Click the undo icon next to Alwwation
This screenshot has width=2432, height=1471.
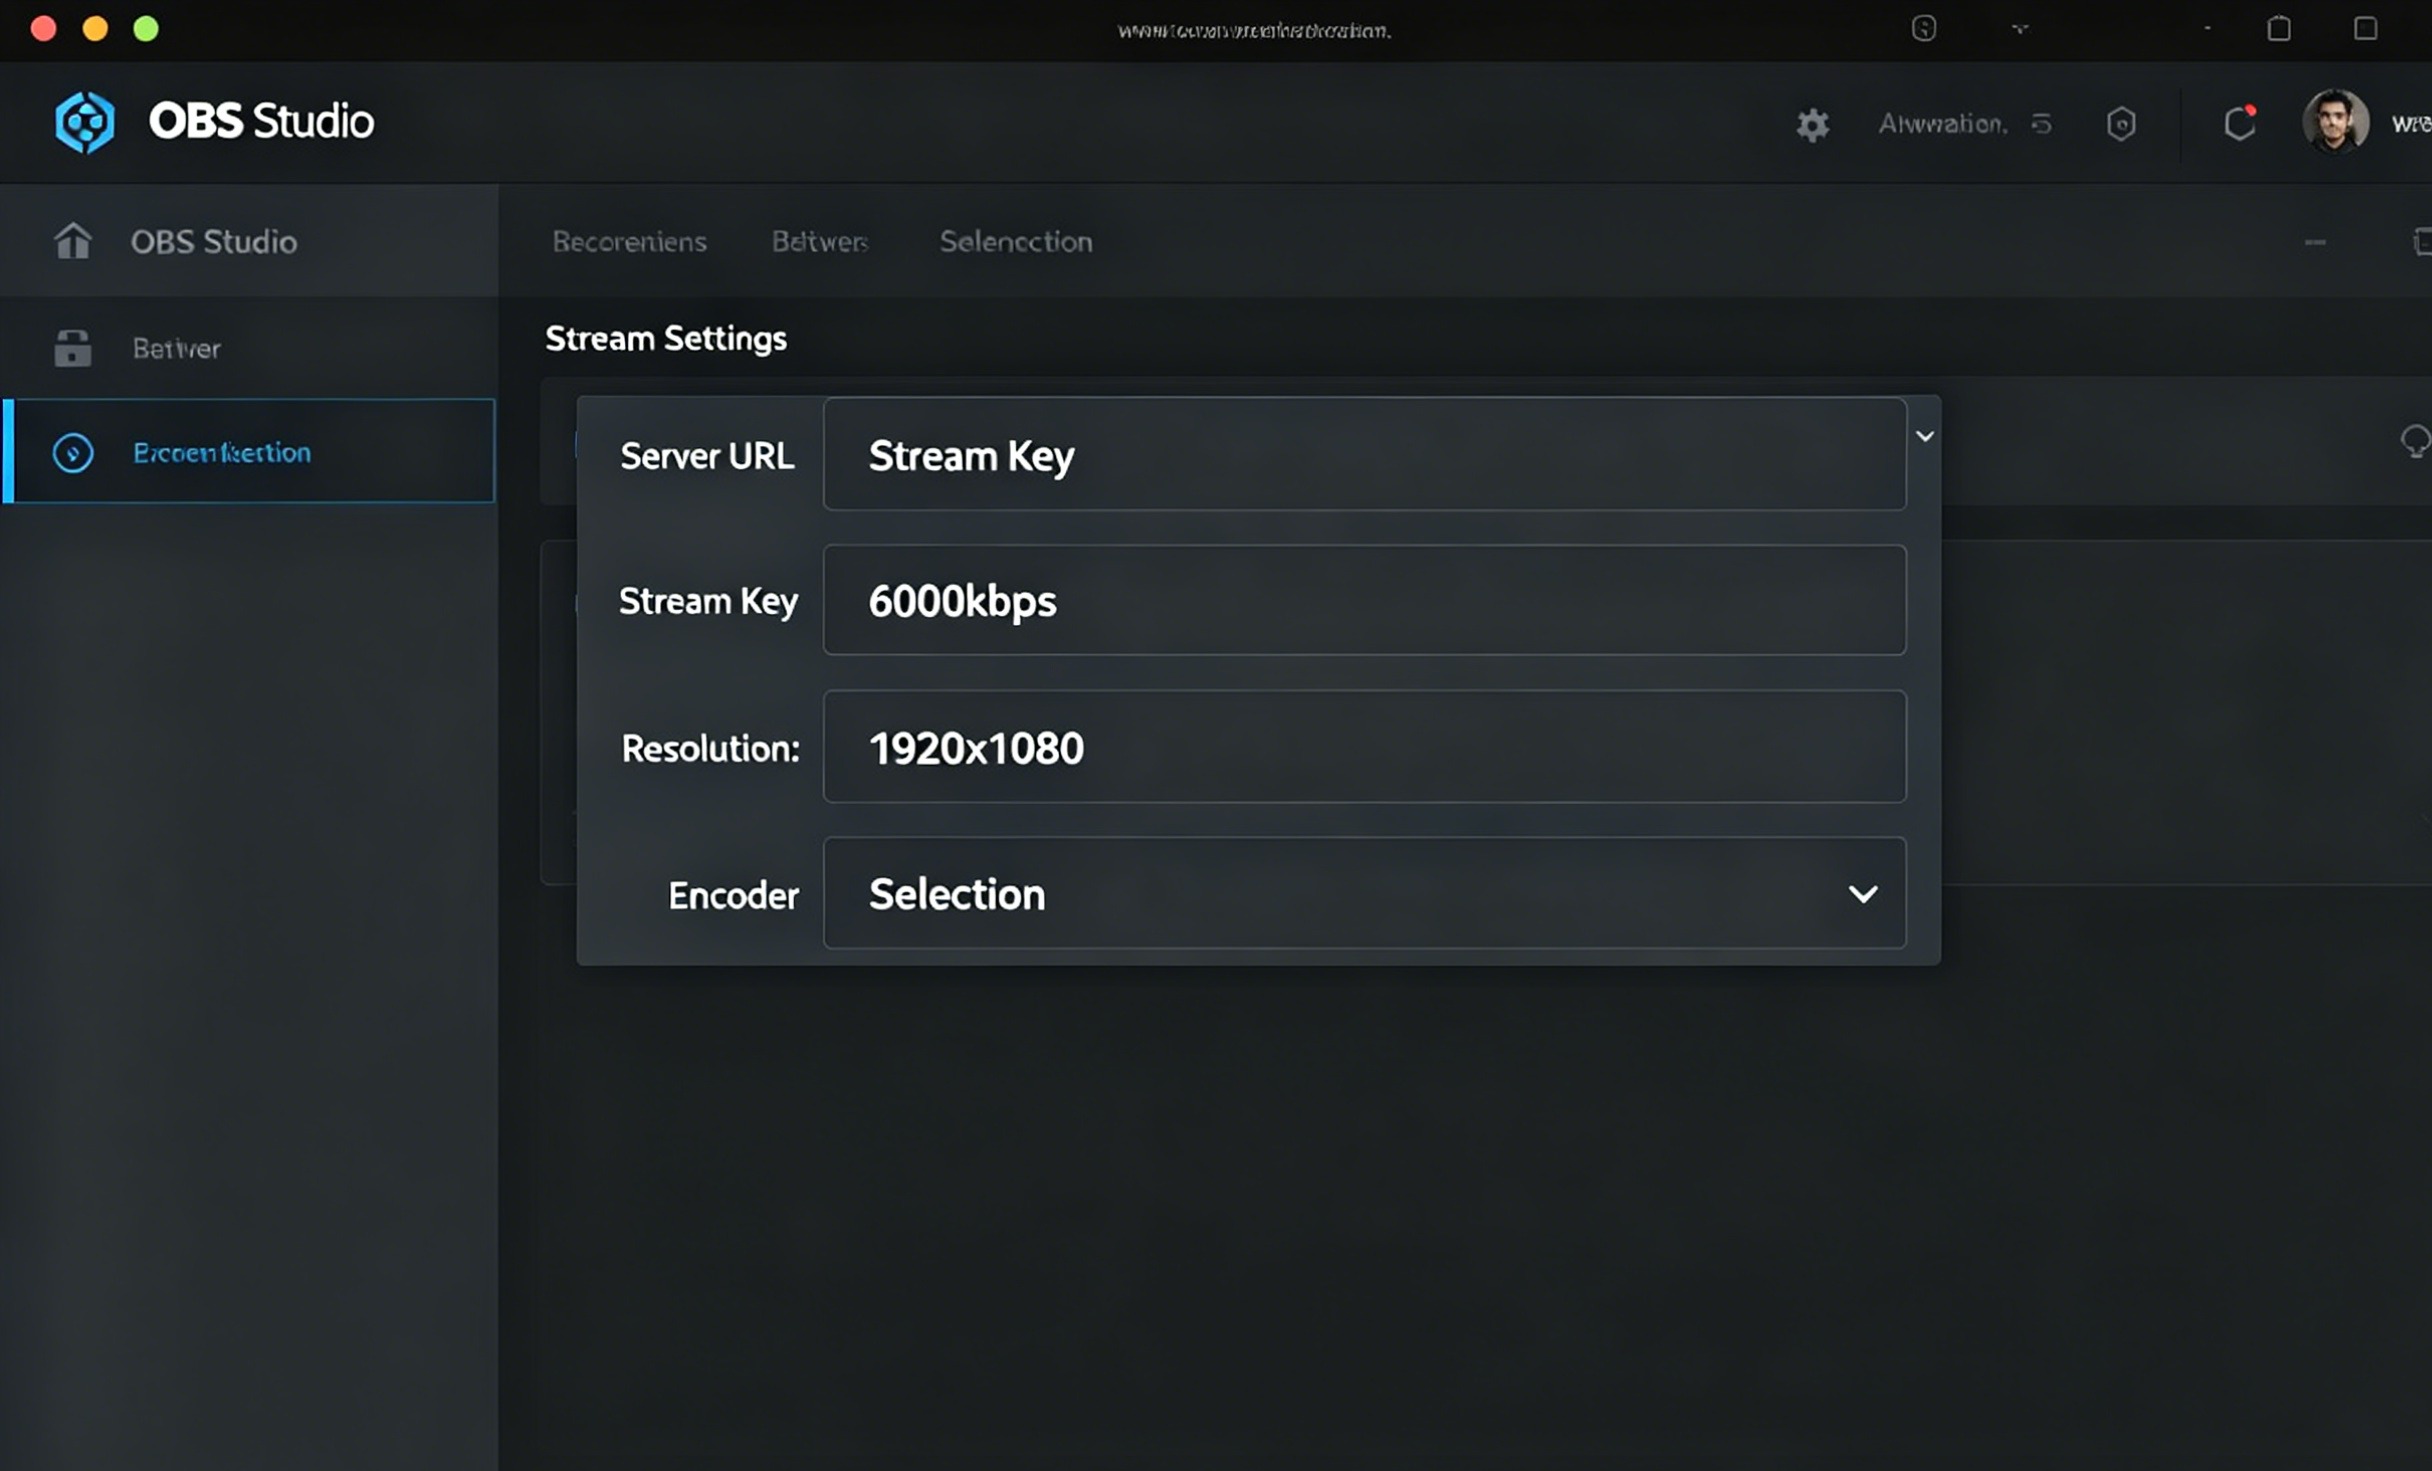pyautogui.click(x=2041, y=123)
